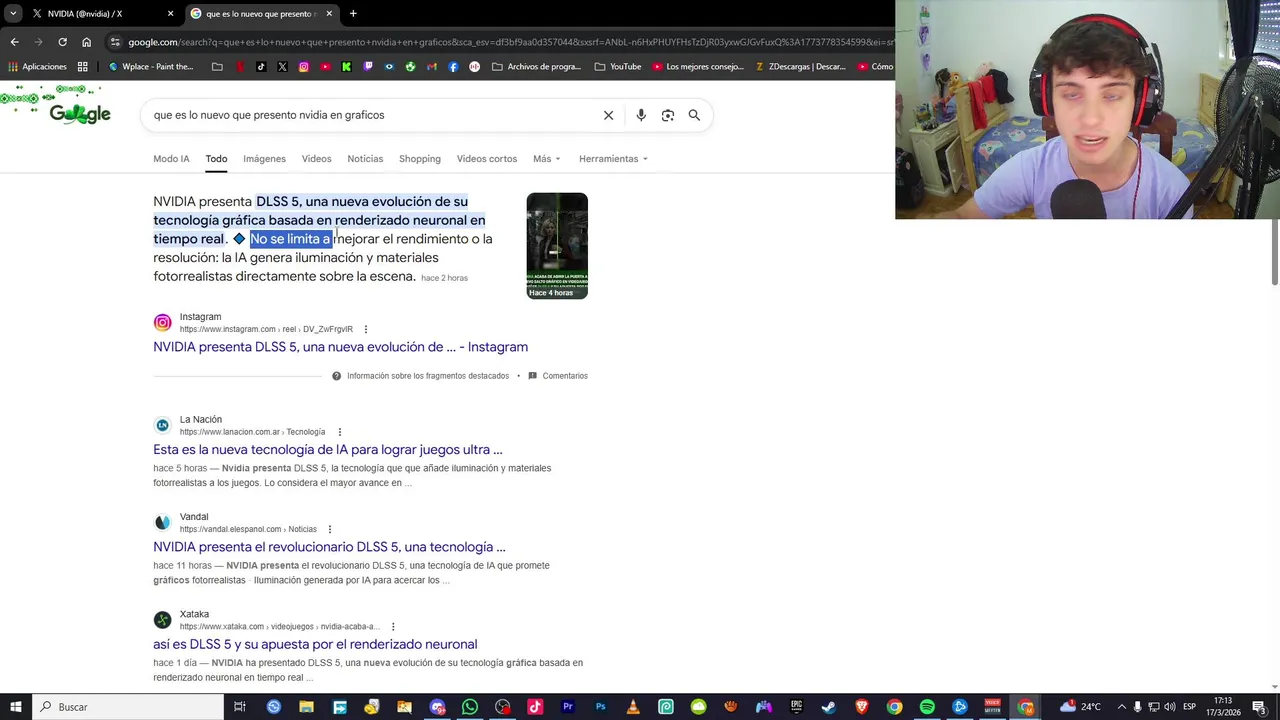Switch to Noticias tab
1280x720 pixels.
(365, 159)
